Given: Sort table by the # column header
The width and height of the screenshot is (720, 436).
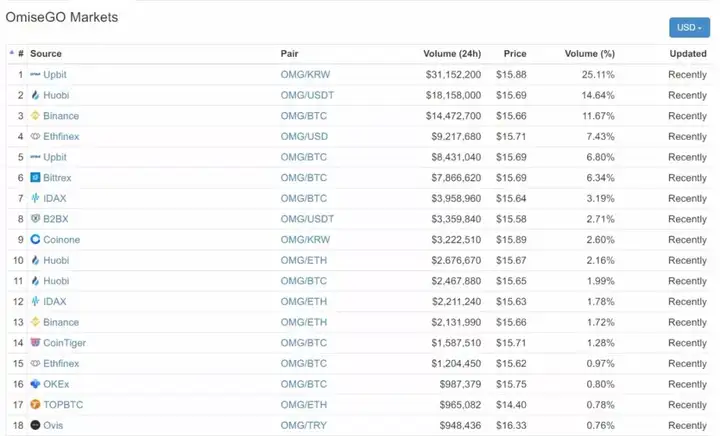Looking at the screenshot, I should pyautogui.click(x=21, y=54).
